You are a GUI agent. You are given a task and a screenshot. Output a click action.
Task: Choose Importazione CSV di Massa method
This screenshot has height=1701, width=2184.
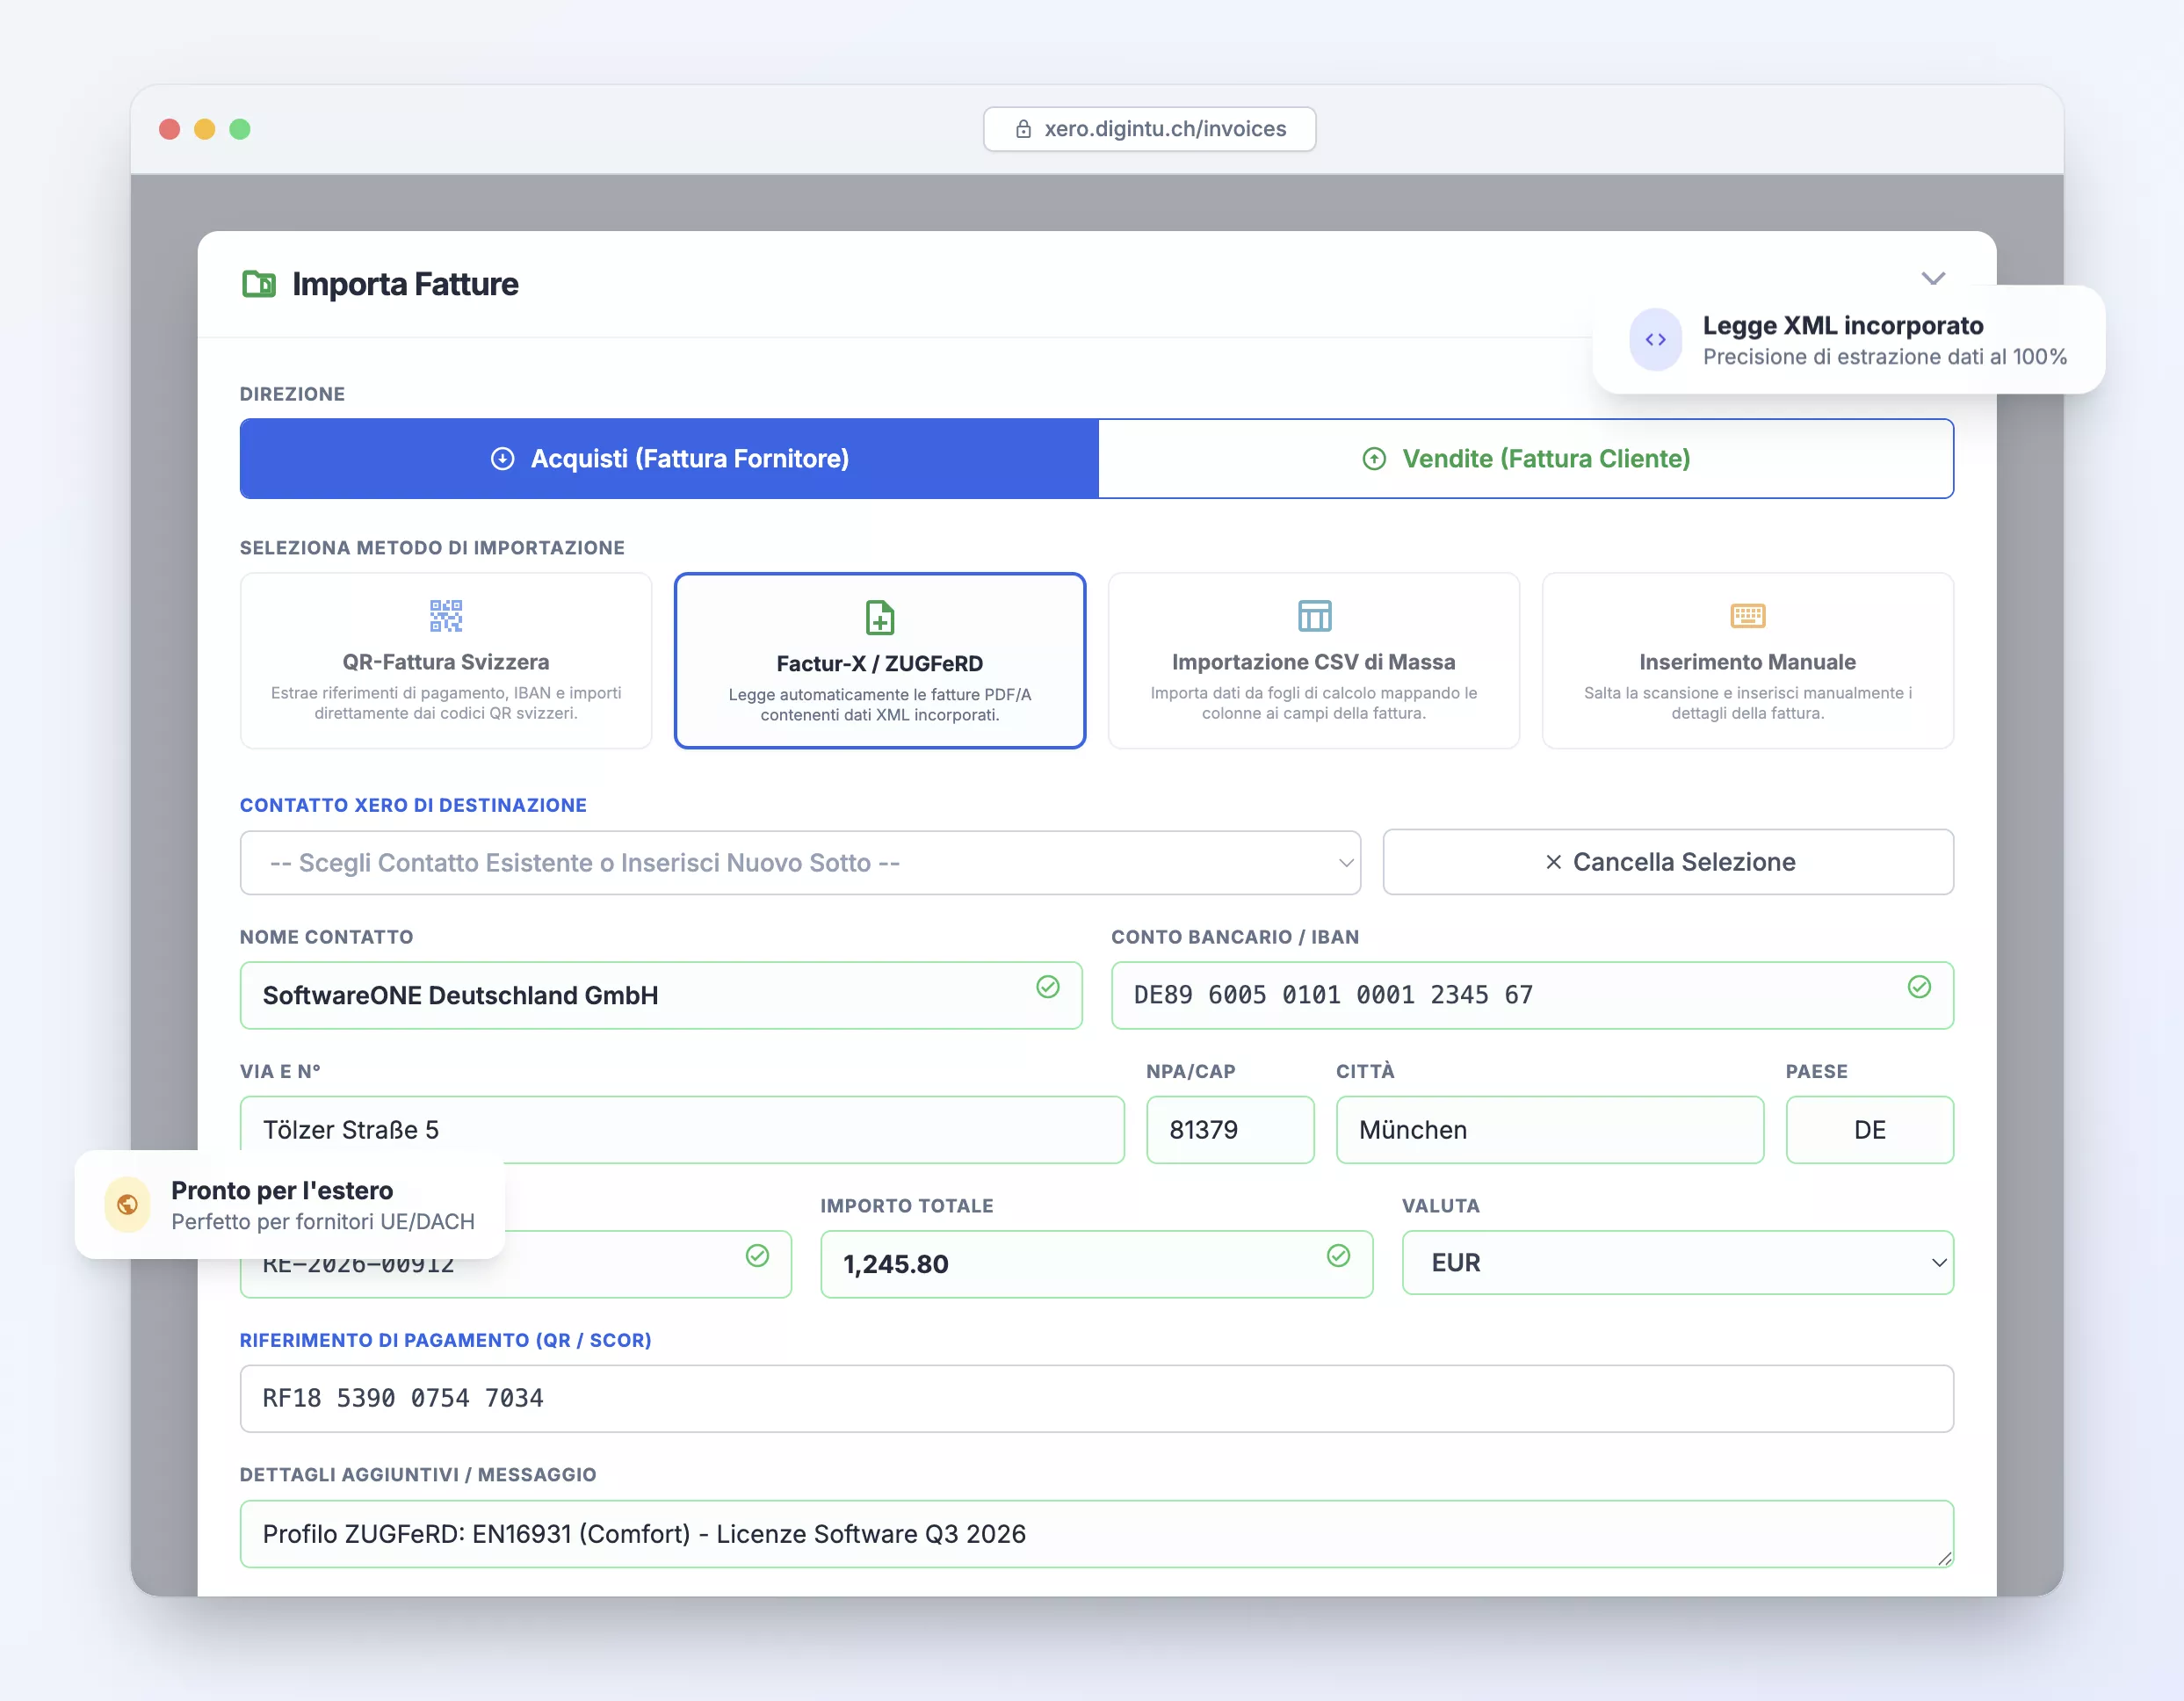pos(1314,661)
